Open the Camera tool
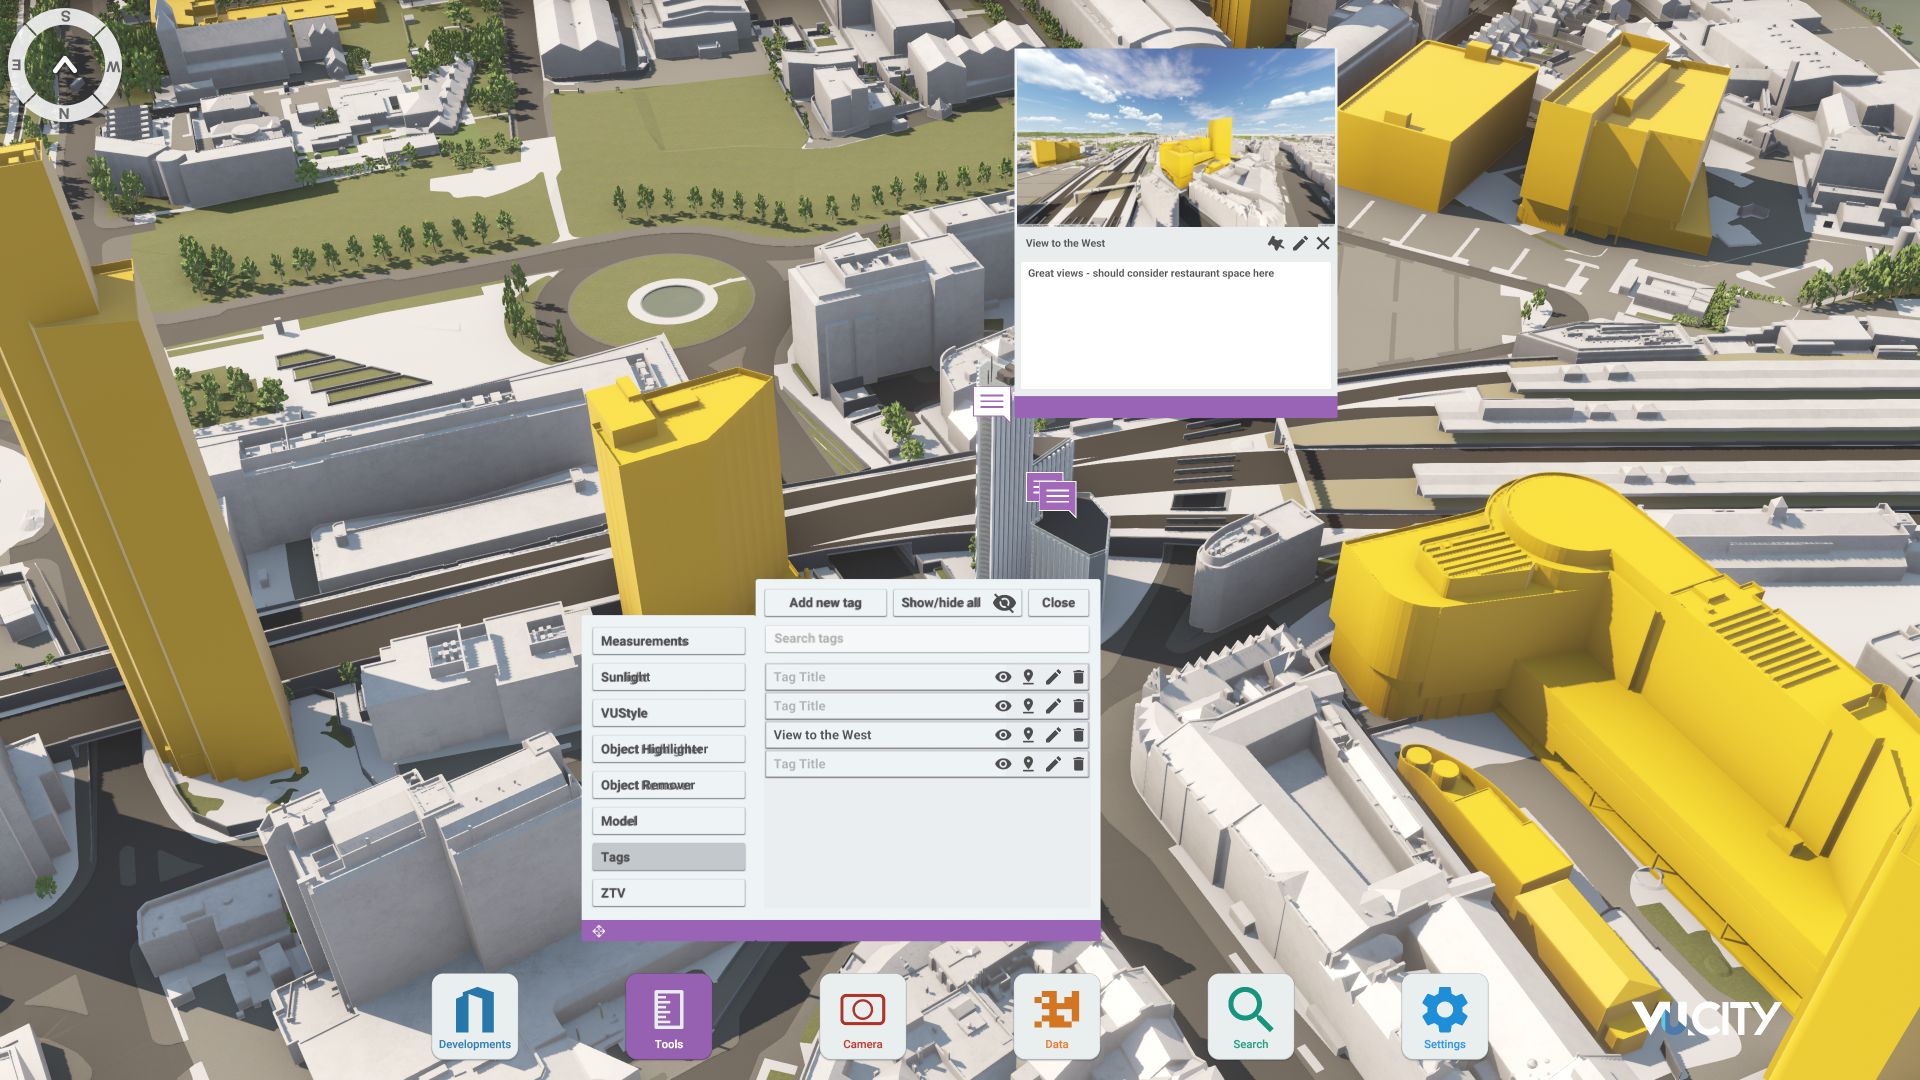The height and width of the screenshot is (1080, 1920). [x=863, y=1015]
